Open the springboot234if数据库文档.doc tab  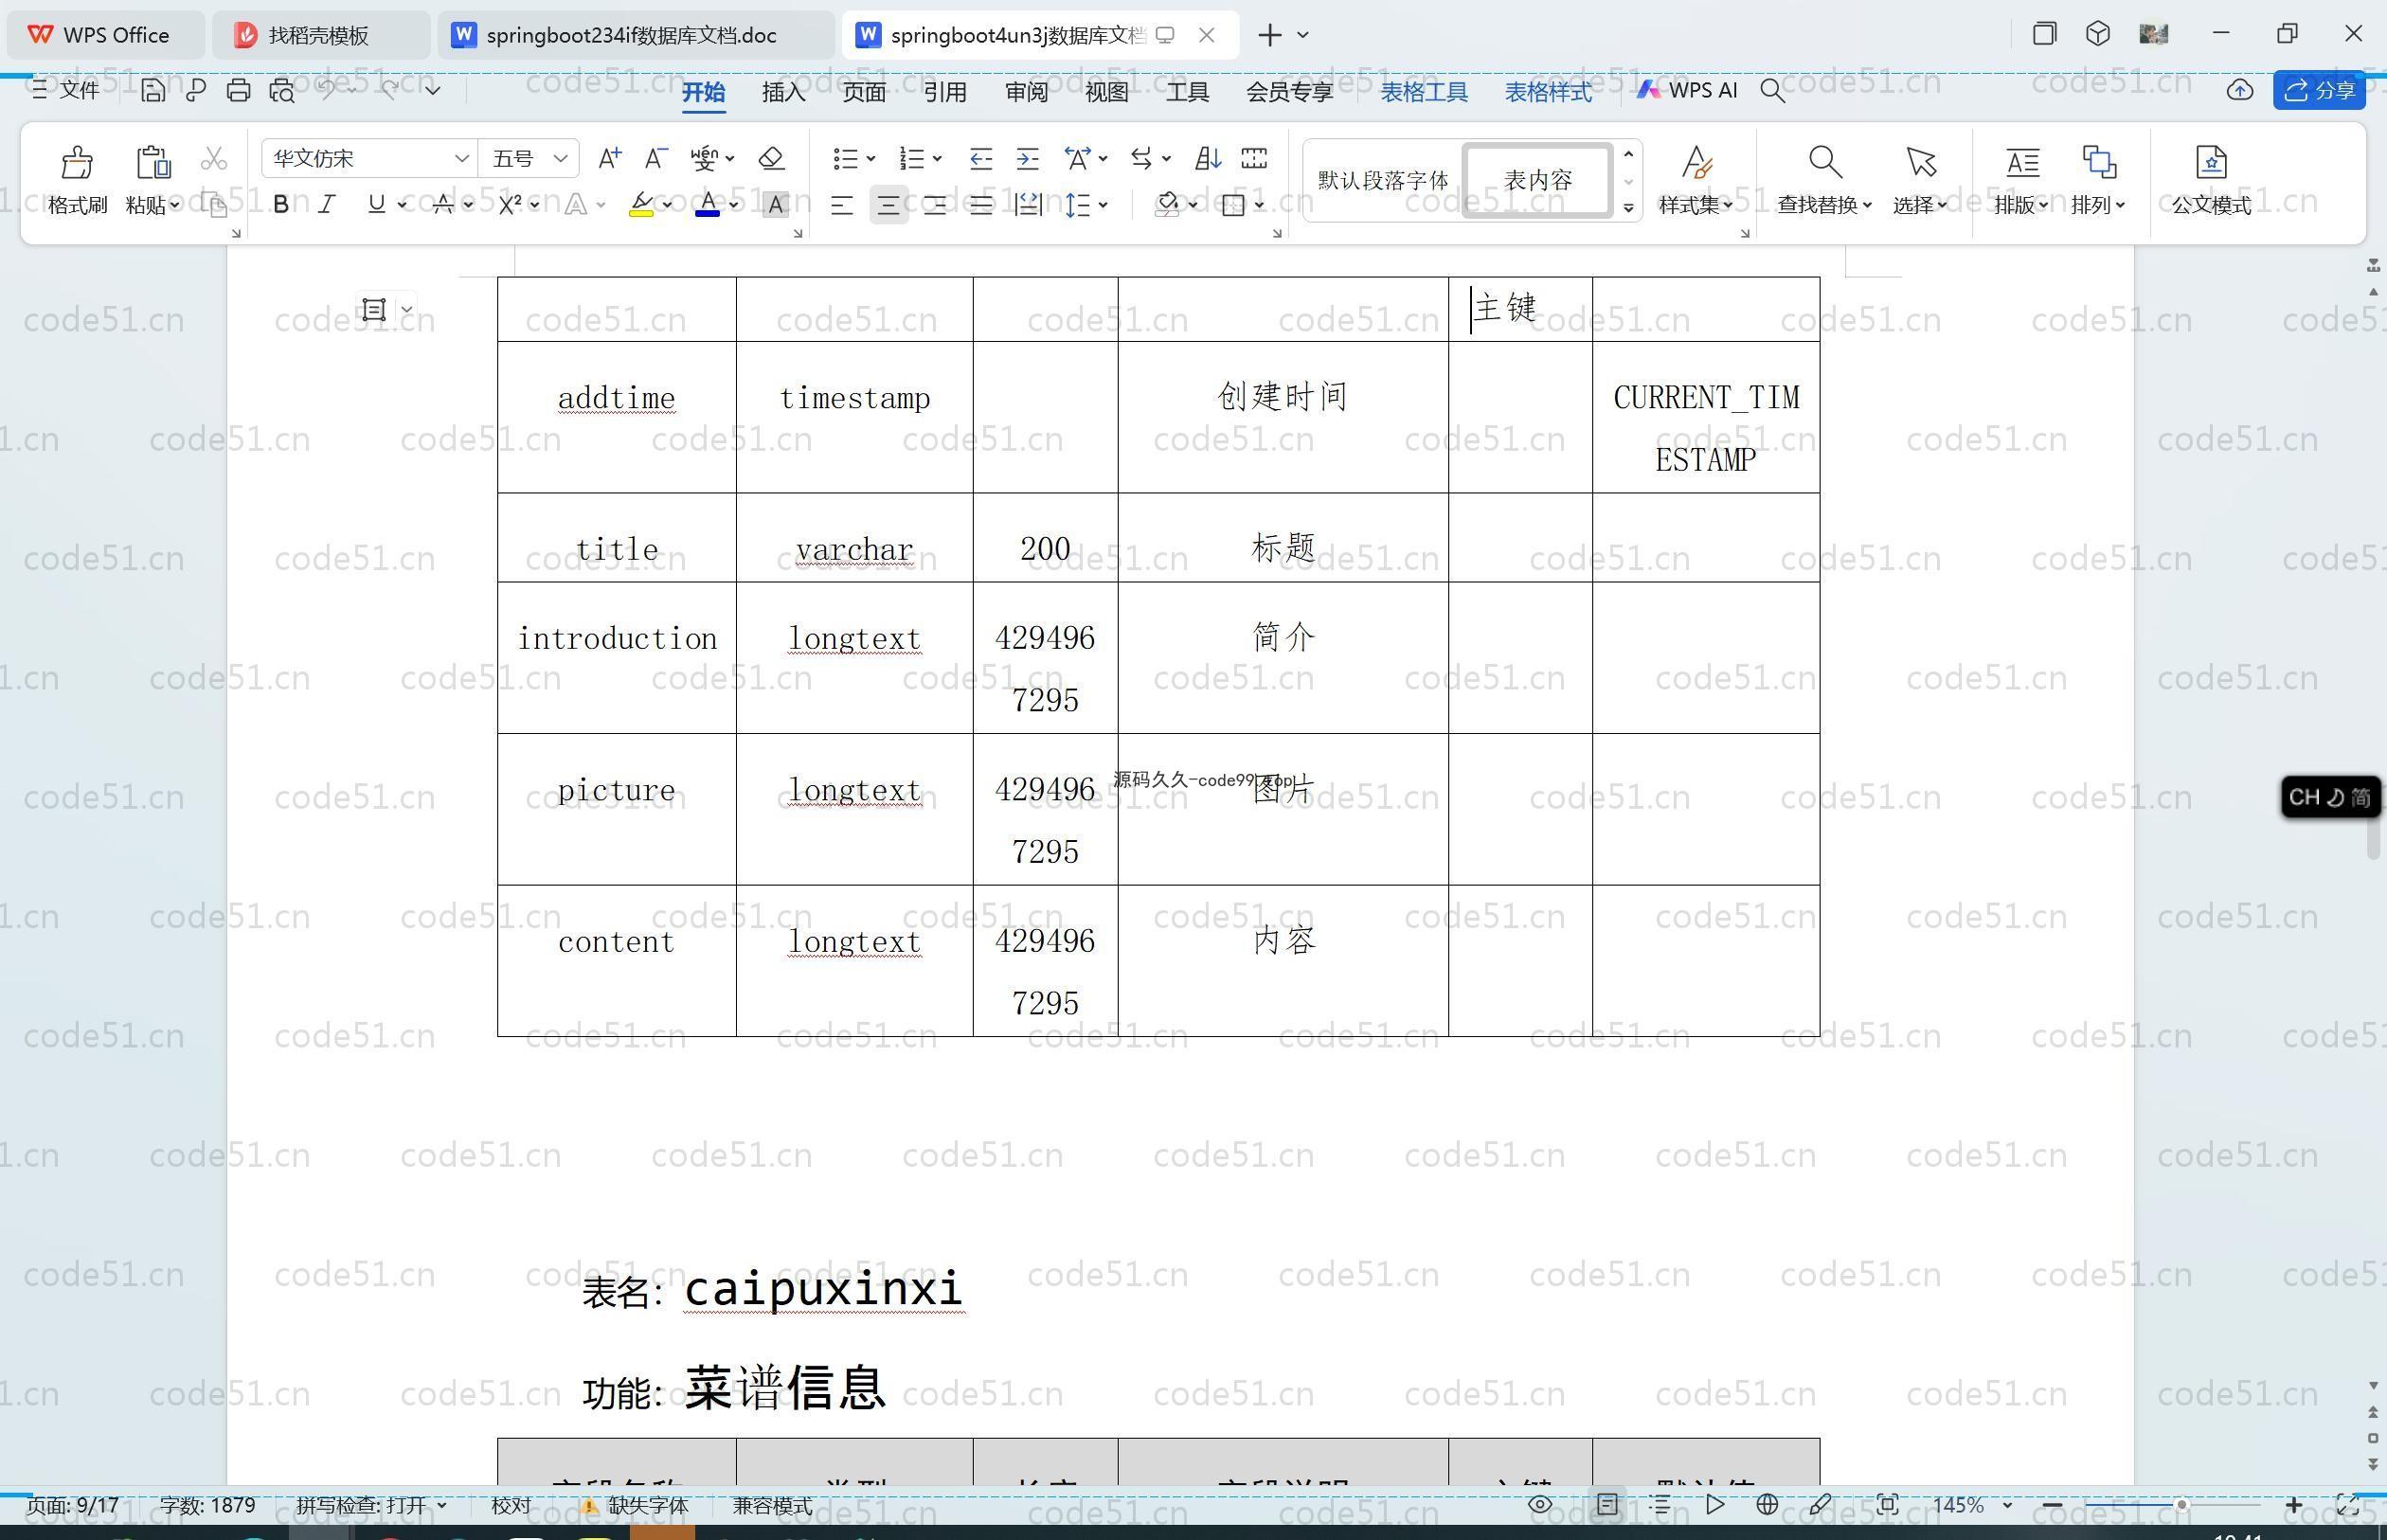(x=630, y=35)
